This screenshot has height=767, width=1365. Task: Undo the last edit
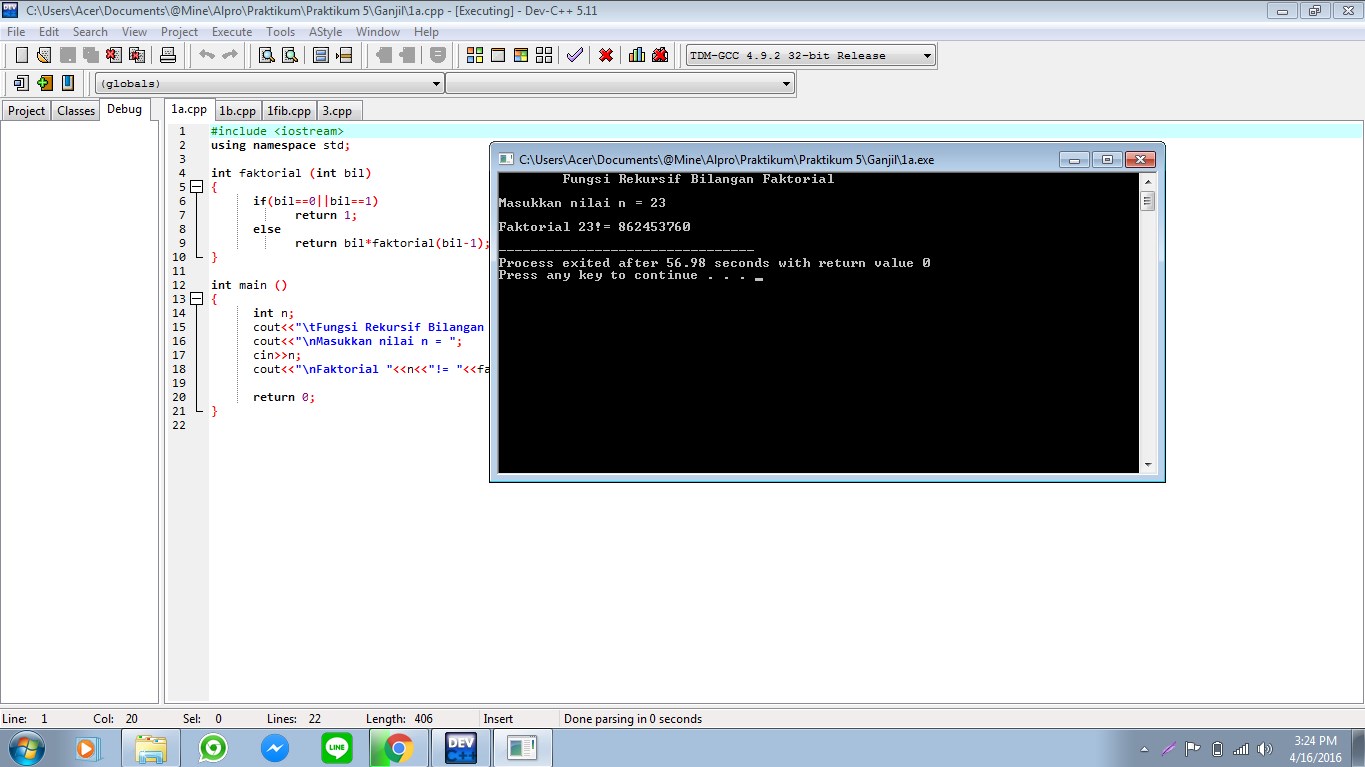[x=209, y=55]
